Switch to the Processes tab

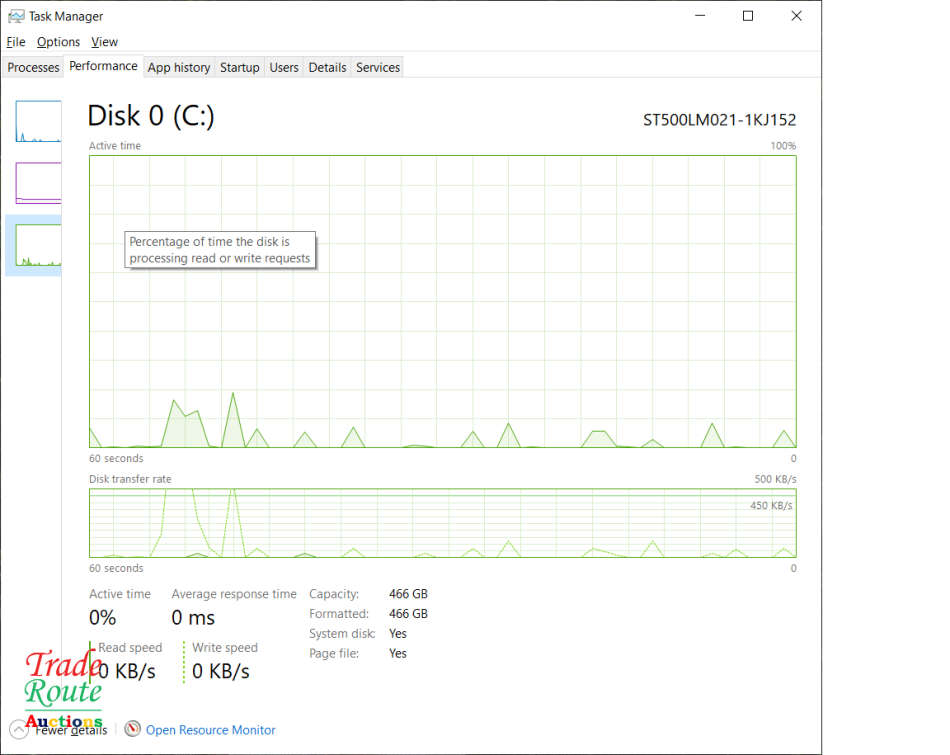click(x=33, y=67)
